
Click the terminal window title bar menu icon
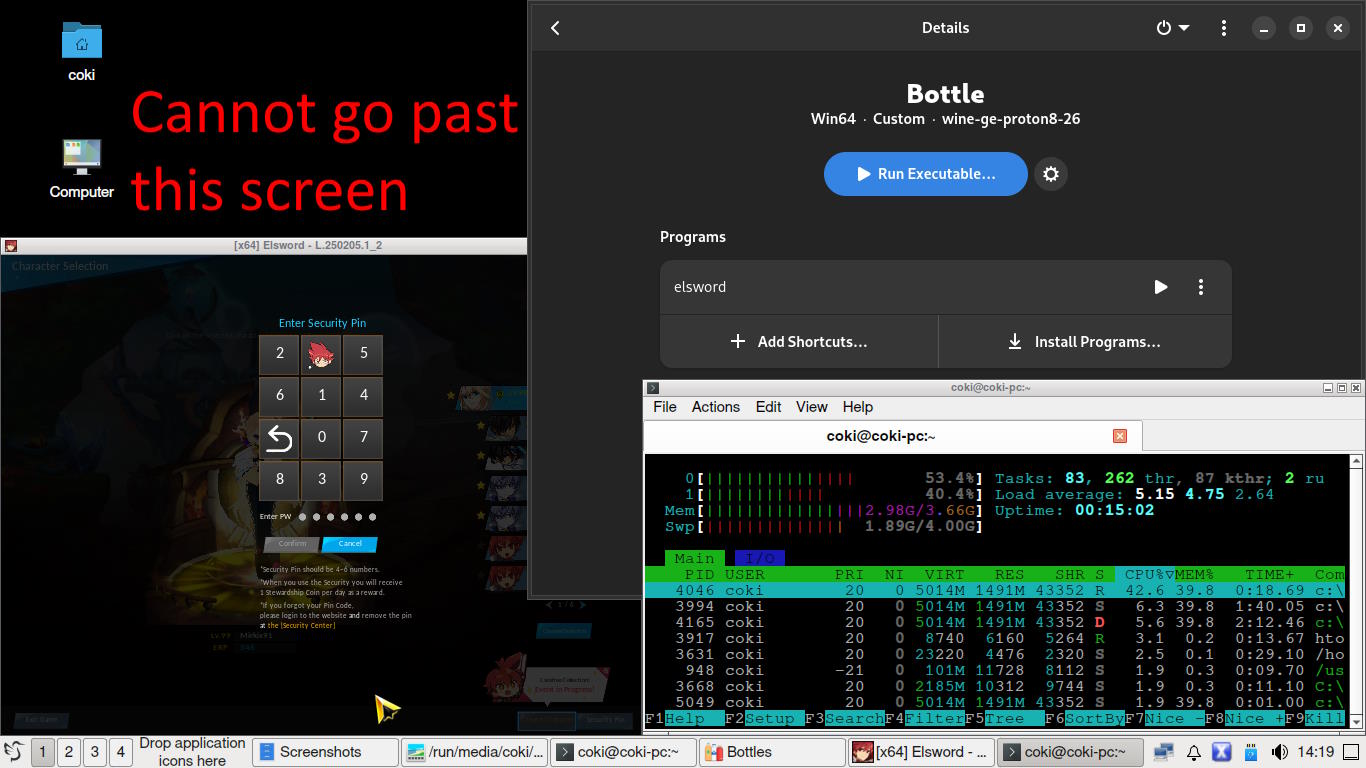click(653, 387)
